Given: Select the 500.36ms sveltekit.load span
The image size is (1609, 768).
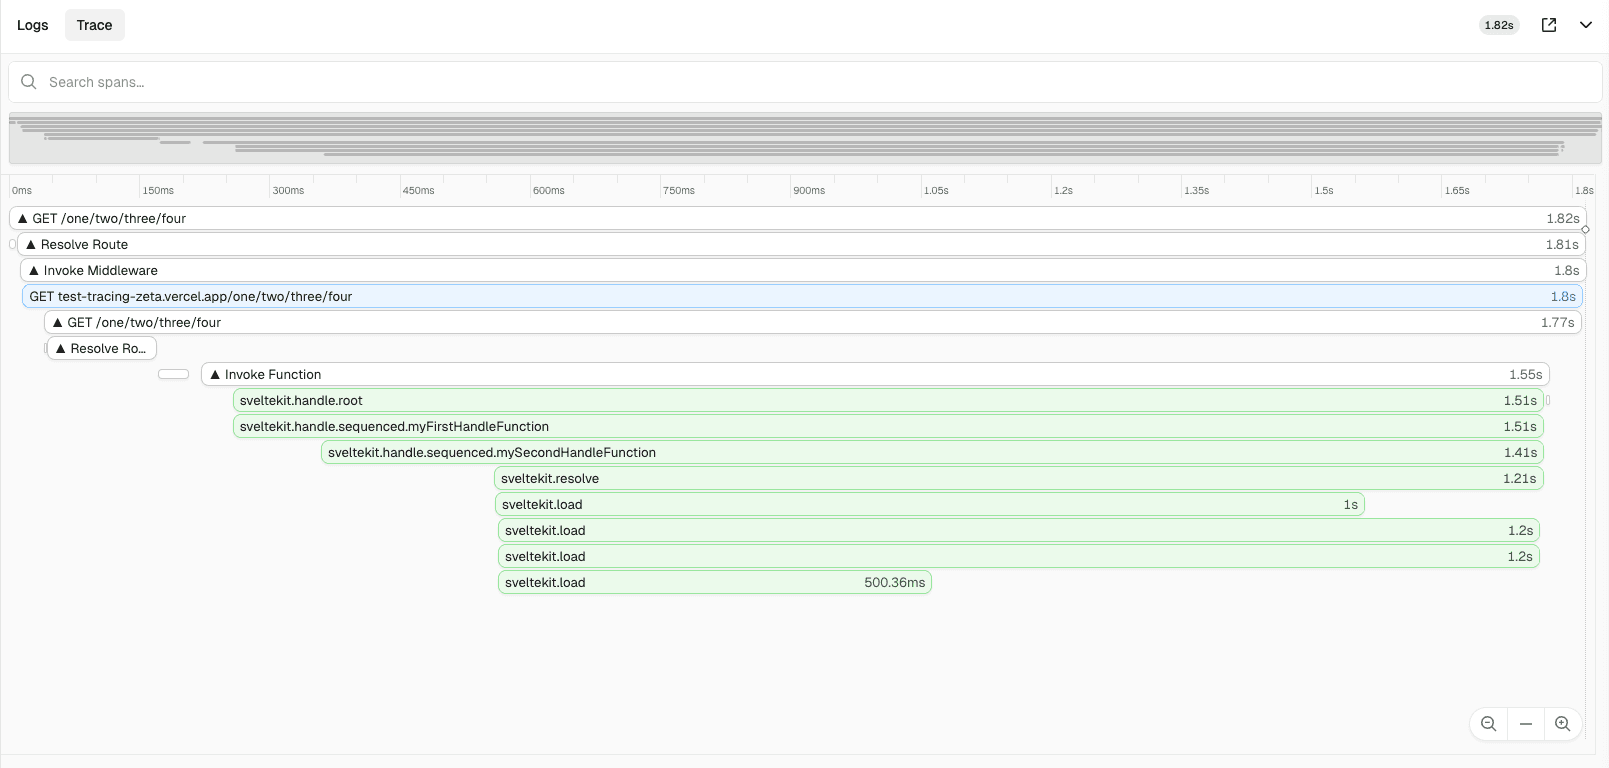Looking at the screenshot, I should point(714,583).
